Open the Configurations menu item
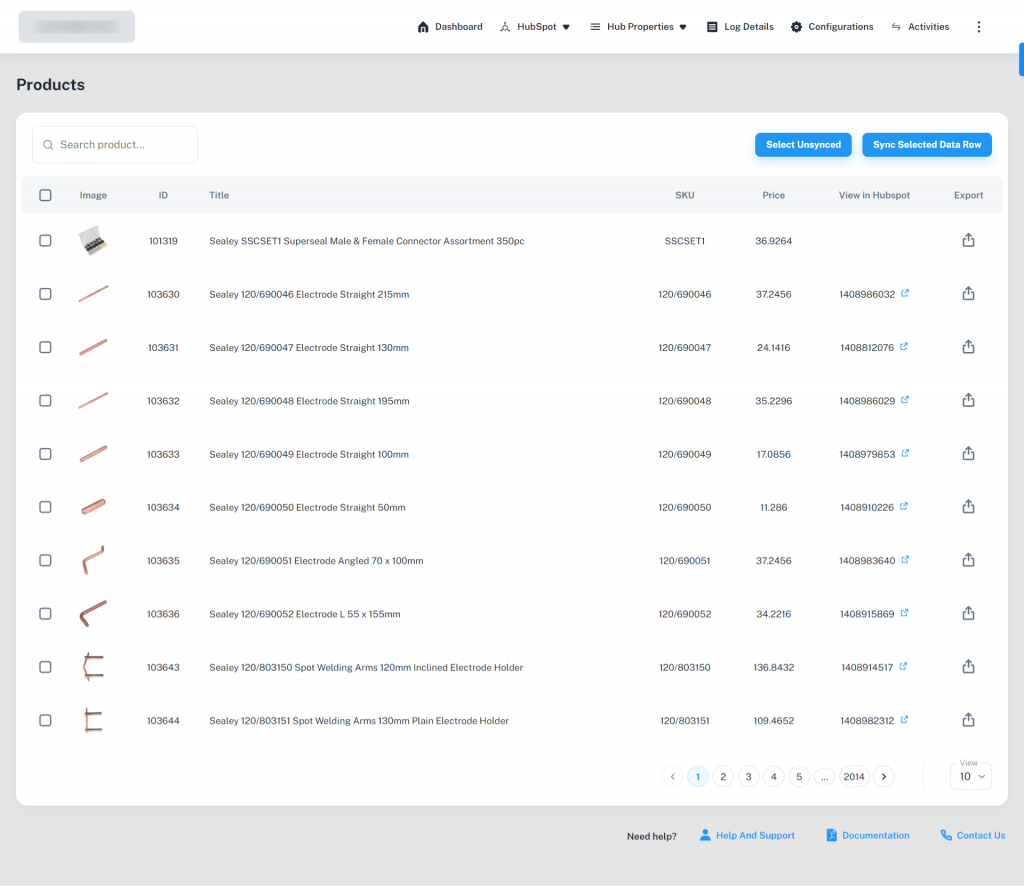This screenshot has width=1024, height=887. 832,27
